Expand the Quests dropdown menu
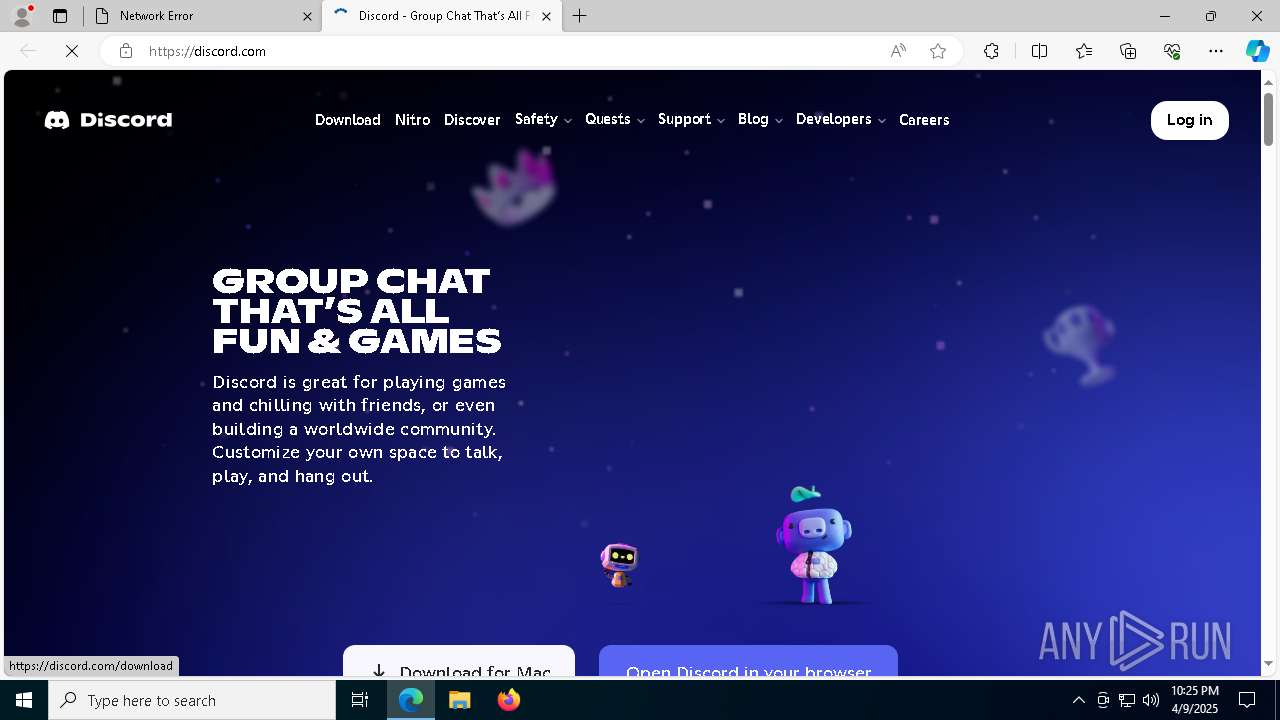 [615, 119]
